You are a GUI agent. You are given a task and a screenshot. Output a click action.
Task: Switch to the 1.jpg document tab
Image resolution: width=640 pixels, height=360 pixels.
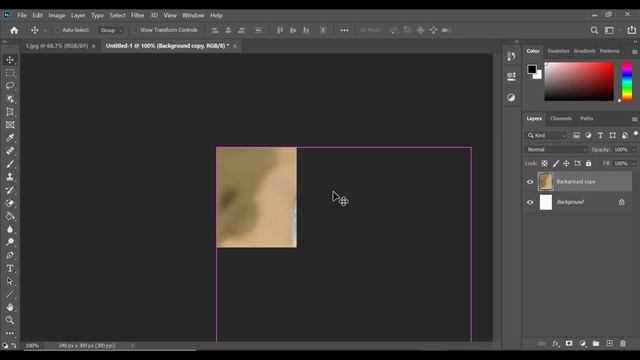(x=57, y=46)
